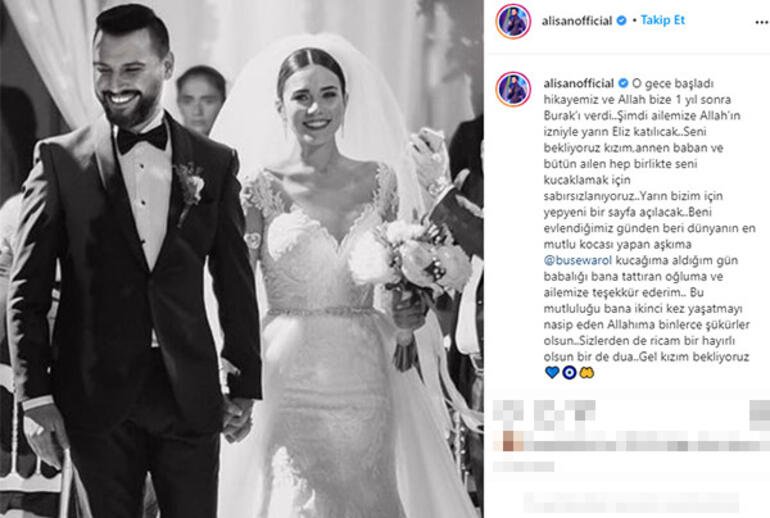Open the three-dot more options menu
This screenshot has width=770, height=518.
(x=761, y=22)
